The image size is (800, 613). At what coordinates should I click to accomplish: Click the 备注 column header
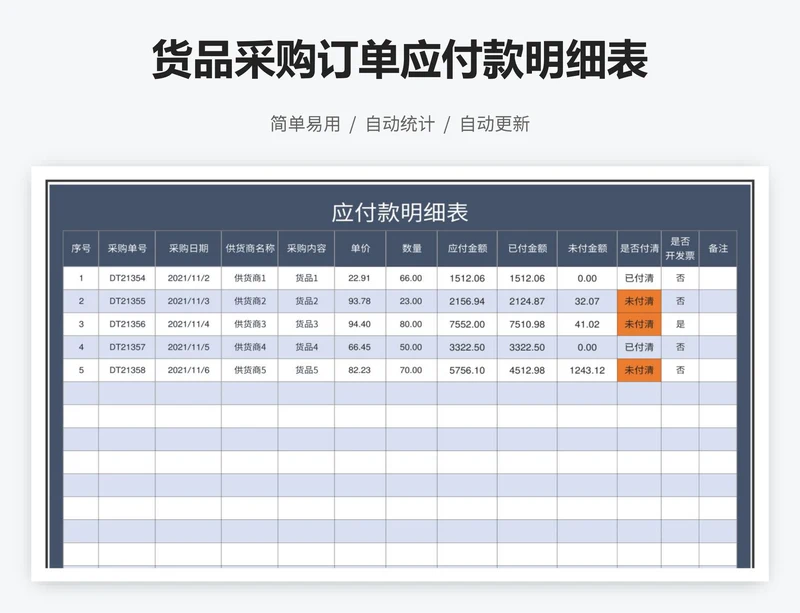718,248
